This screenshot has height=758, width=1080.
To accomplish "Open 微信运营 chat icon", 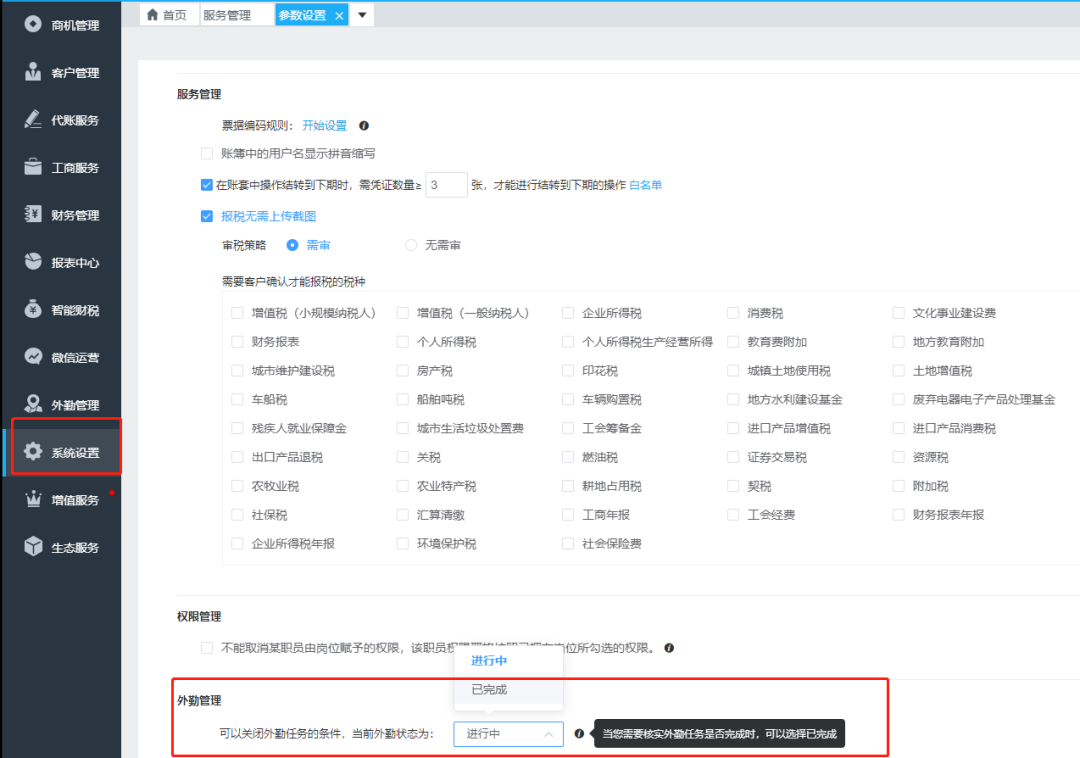I will coord(32,357).
